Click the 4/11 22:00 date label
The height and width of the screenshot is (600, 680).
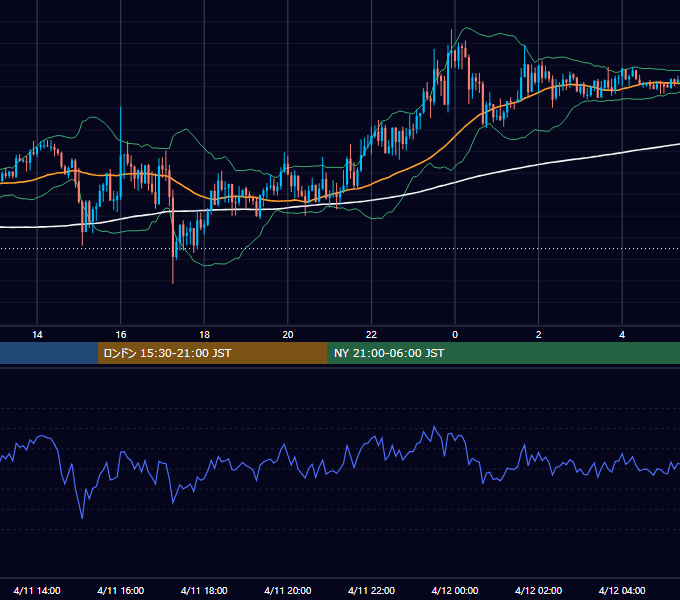click(x=371, y=590)
